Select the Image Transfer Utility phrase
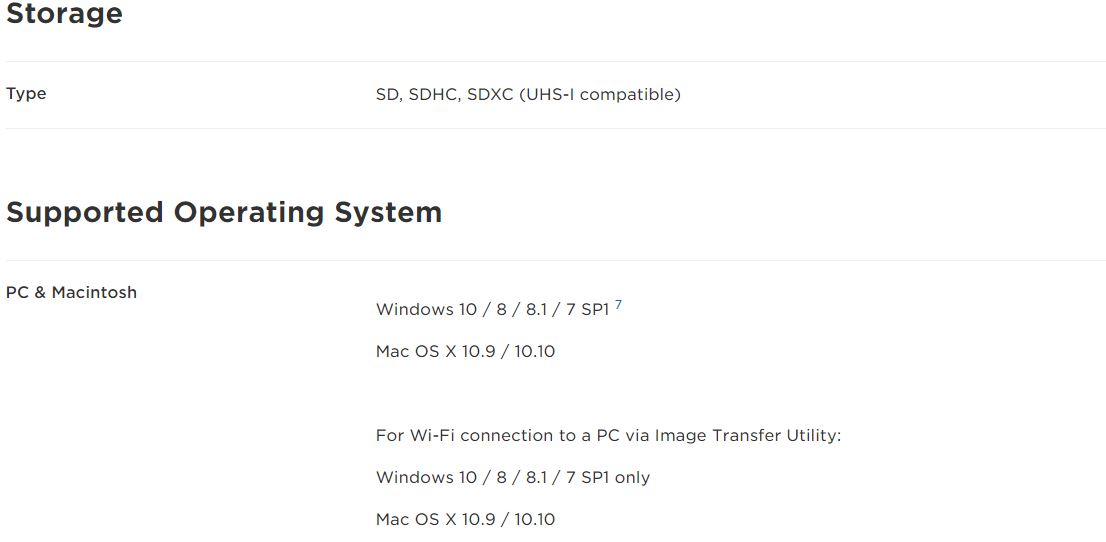The height and width of the screenshot is (542, 1106). pyautogui.click(x=748, y=435)
